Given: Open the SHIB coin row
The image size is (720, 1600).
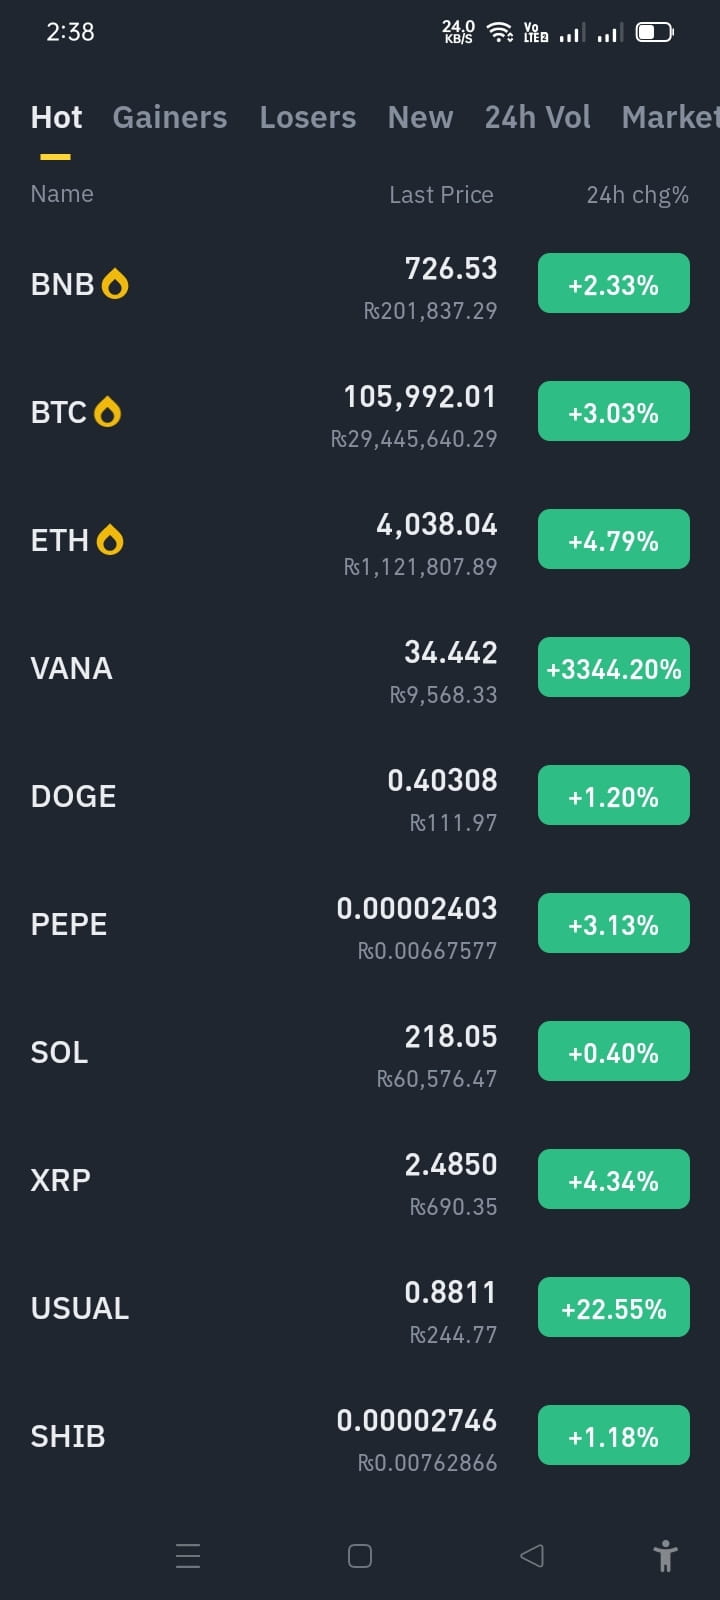Looking at the screenshot, I should pos(360,1437).
